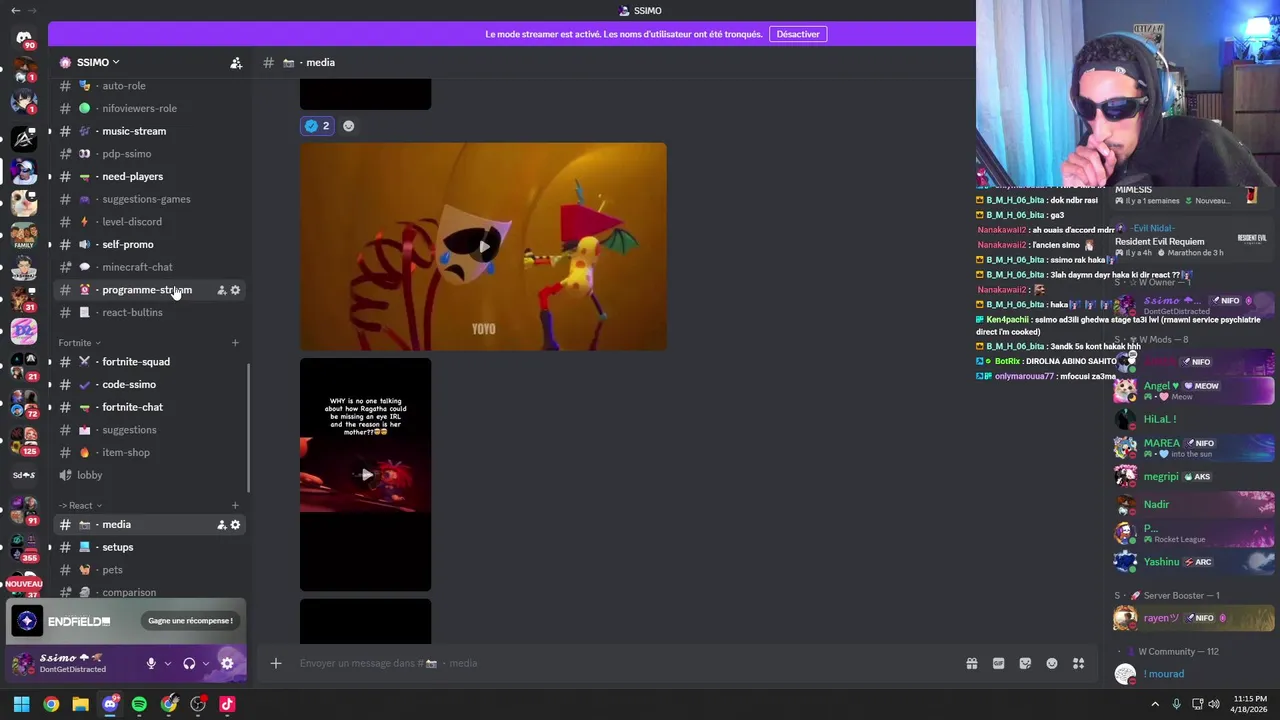Viewport: 1280px width, 720px height.
Task: Open channel settings gear for media channel
Action: [235, 525]
